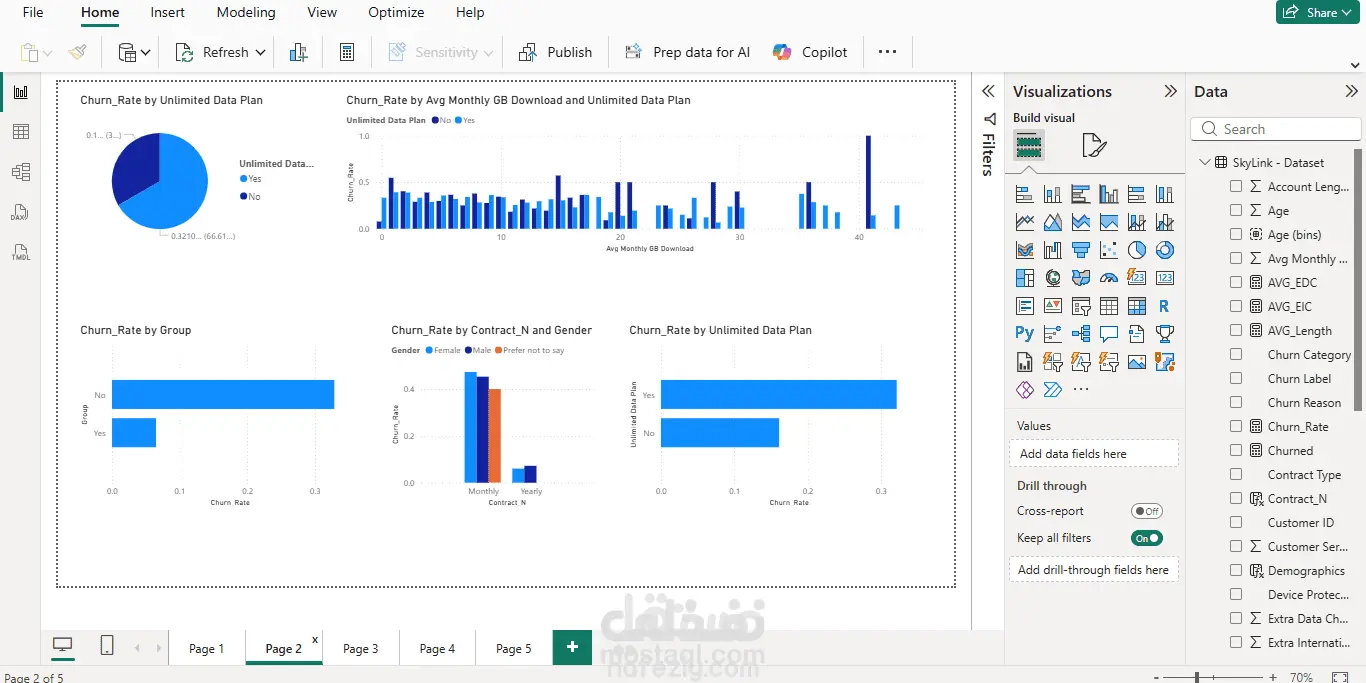
Task: Select the Python visual icon
Action: (x=1024, y=334)
